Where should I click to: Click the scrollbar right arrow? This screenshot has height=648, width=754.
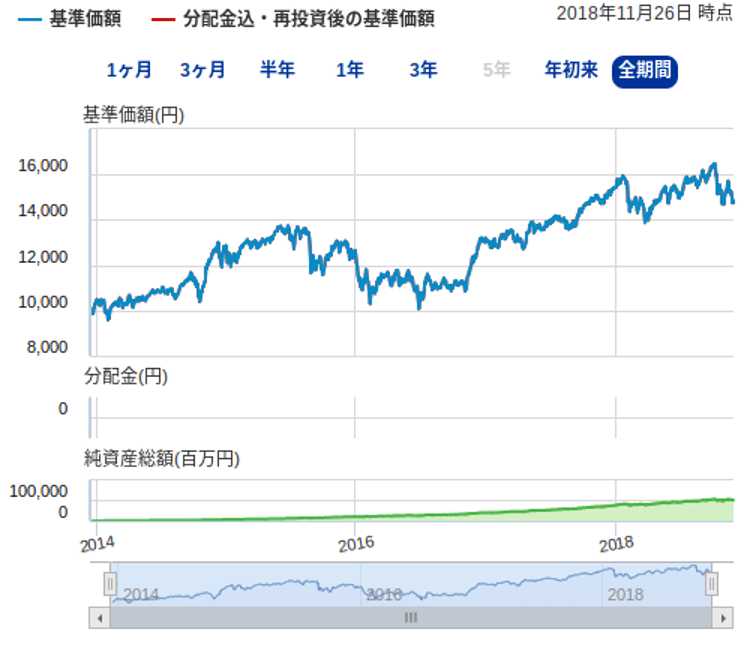click(723, 618)
